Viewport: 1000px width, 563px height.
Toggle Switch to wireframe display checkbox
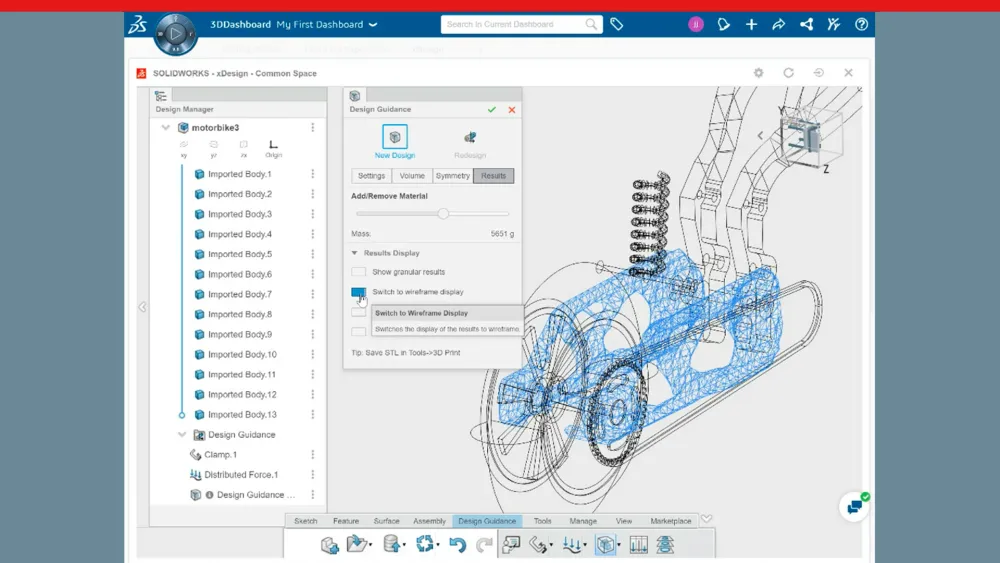tap(358, 292)
